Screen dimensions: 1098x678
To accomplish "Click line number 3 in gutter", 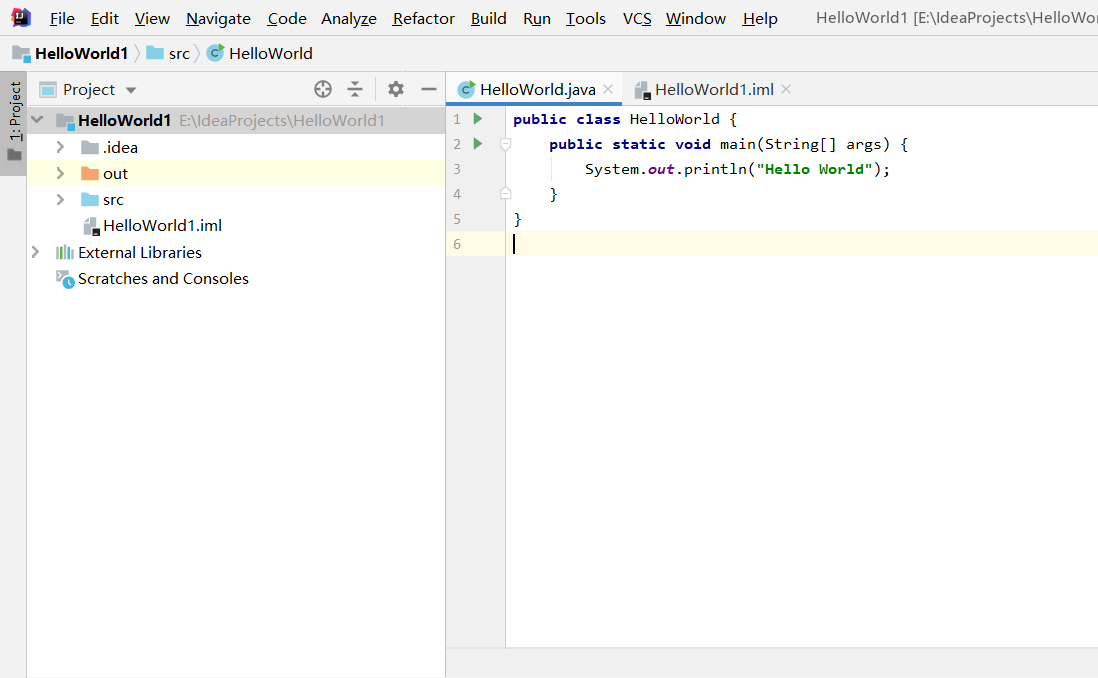I will coord(457,169).
